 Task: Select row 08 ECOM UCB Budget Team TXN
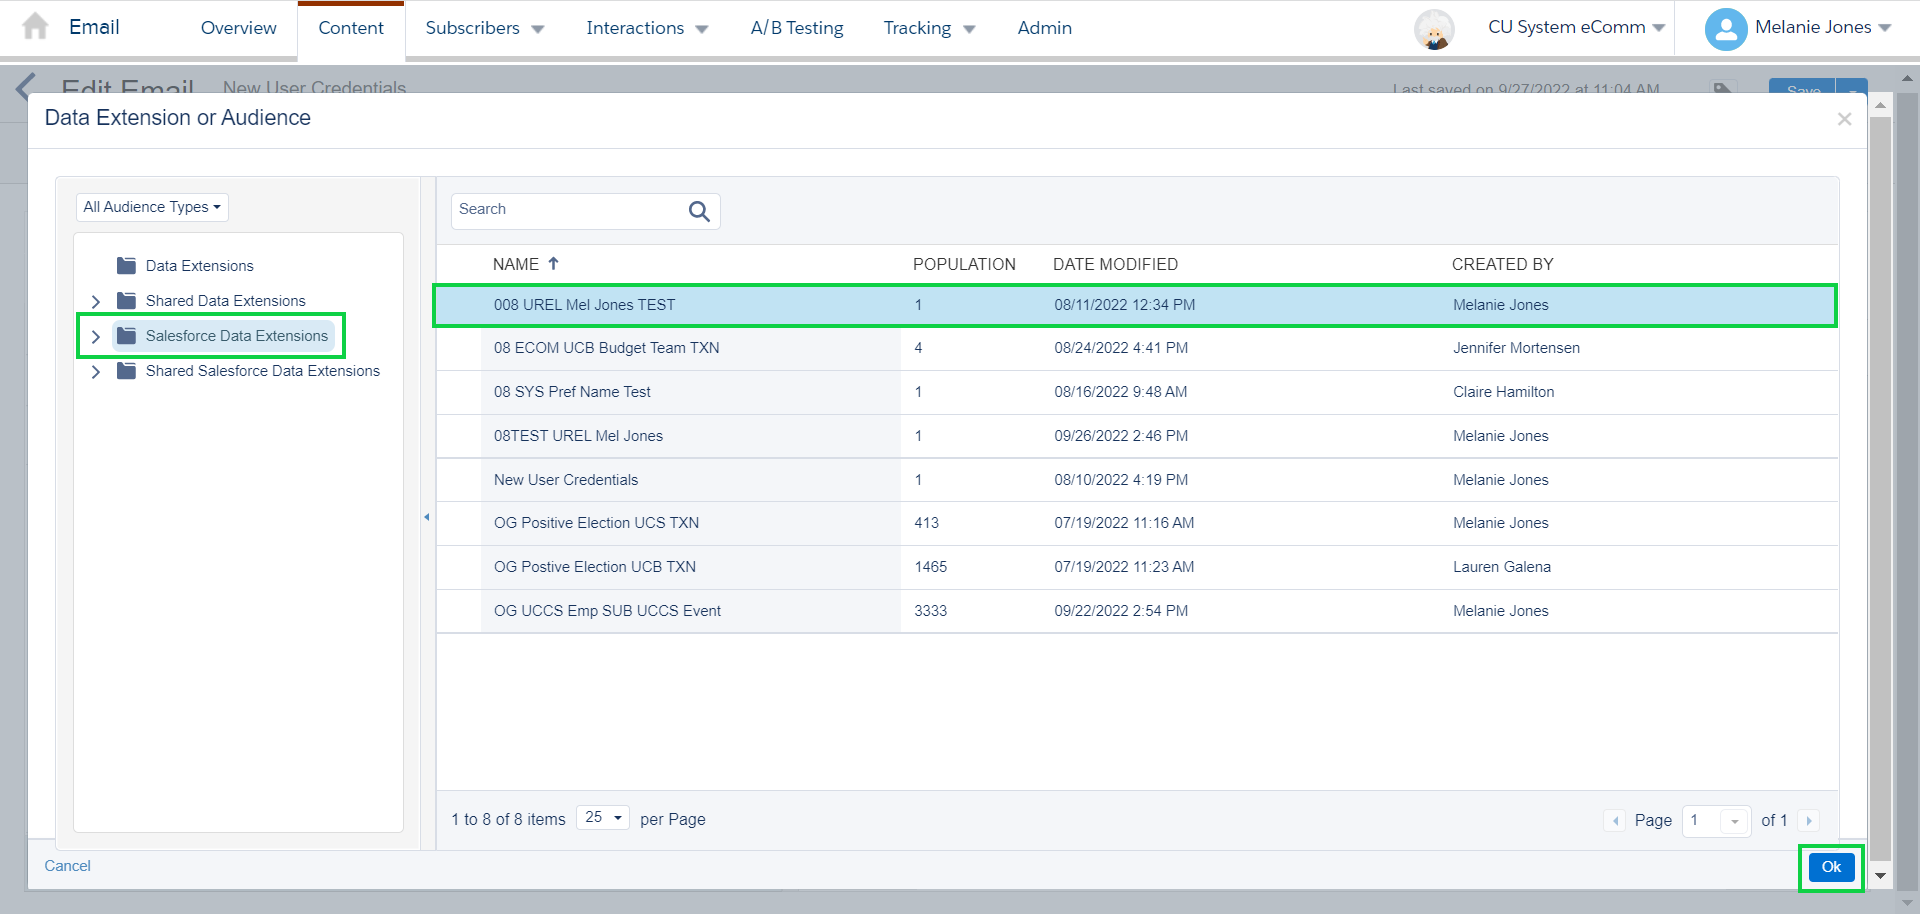(1136, 348)
